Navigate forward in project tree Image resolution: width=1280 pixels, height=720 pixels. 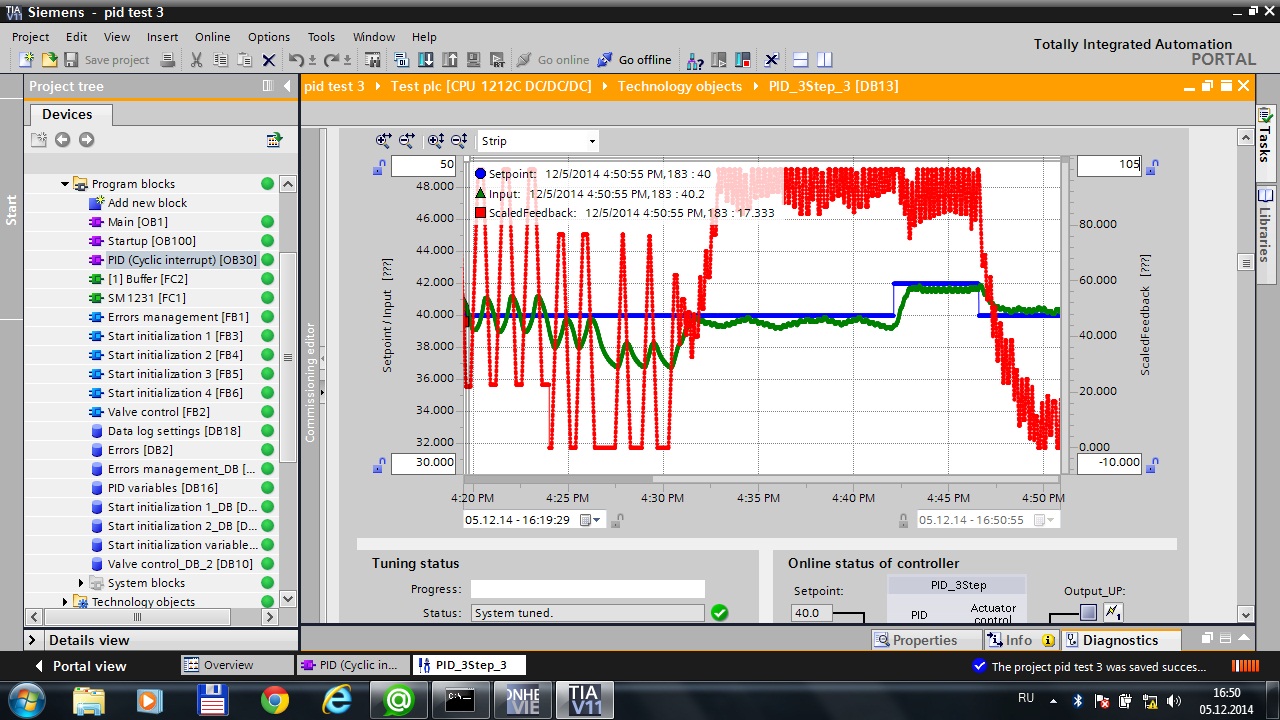point(86,140)
